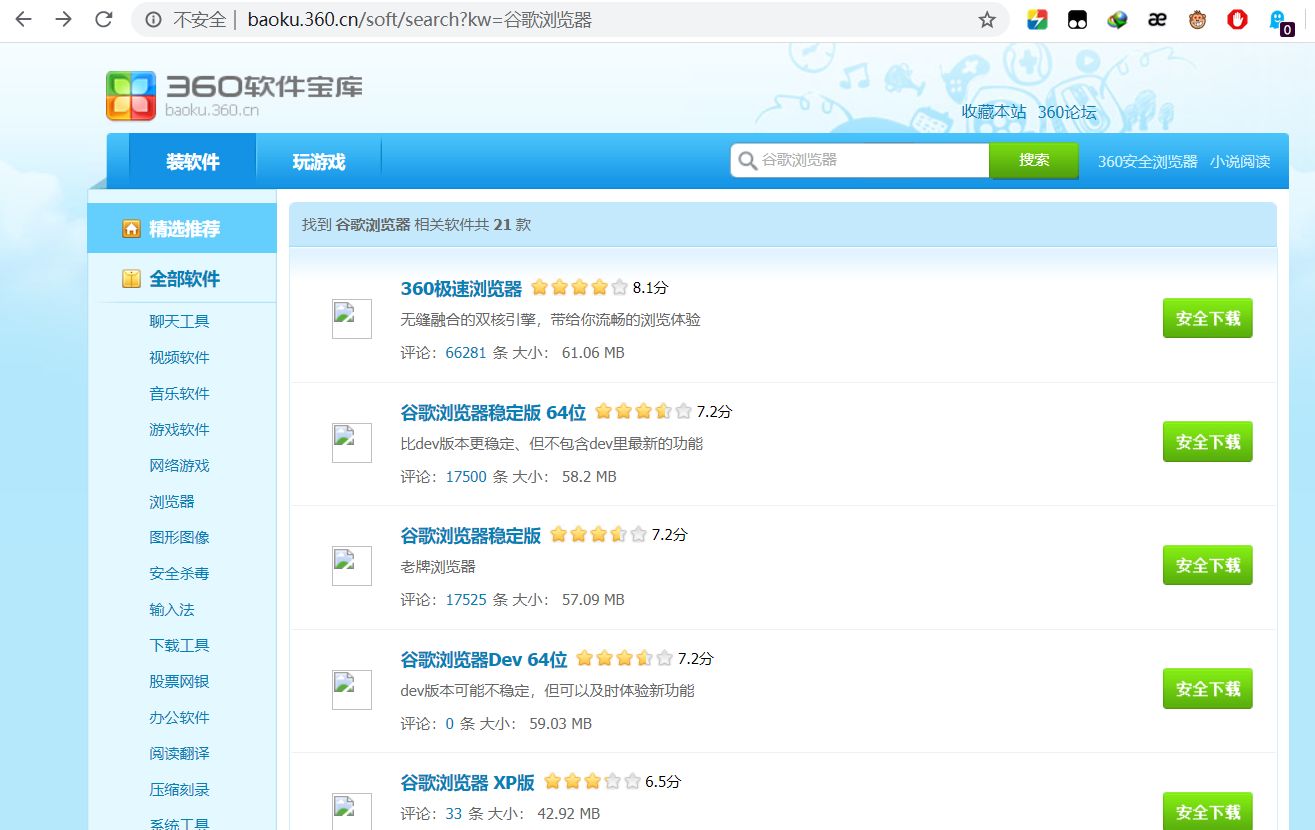The image size is (1315, 830).
Task: Open the colorful square extension icon
Action: [x=1037, y=20]
